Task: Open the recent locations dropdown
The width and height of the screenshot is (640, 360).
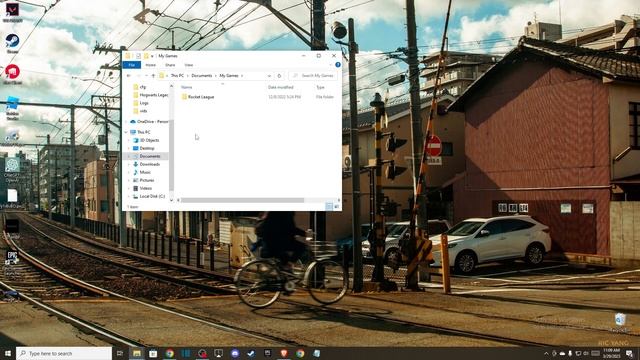Action: [146, 76]
